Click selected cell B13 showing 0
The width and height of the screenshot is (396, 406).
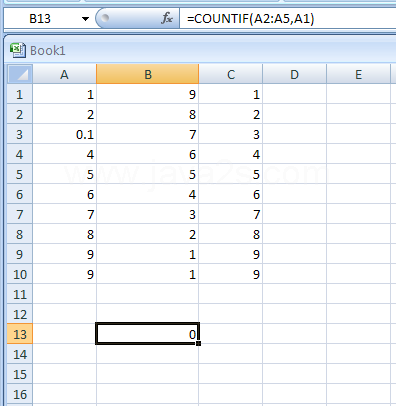coord(148,334)
